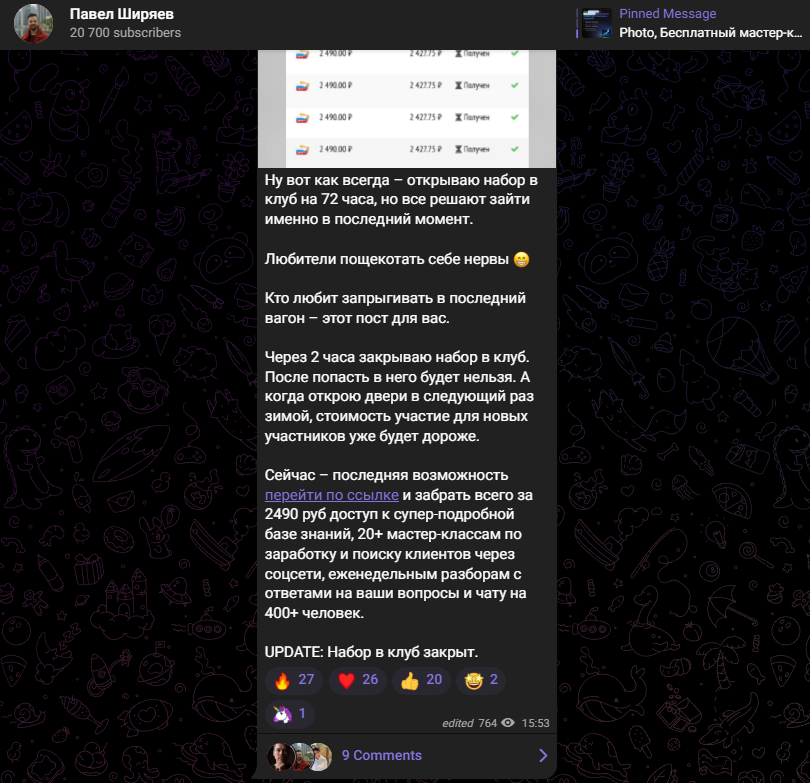Open the payments screenshot photo in post
Screen dimensions: 810x783
[x=407, y=109]
